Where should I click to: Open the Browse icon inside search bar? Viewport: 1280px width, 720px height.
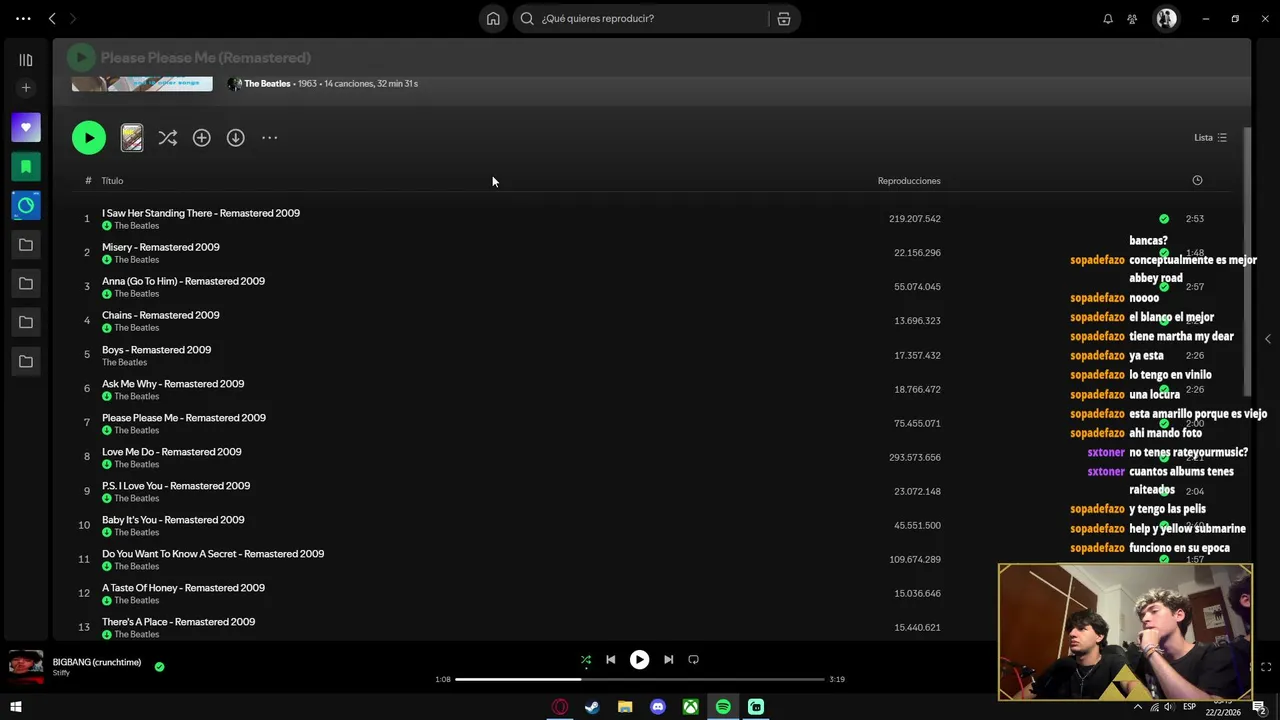pyautogui.click(x=784, y=18)
